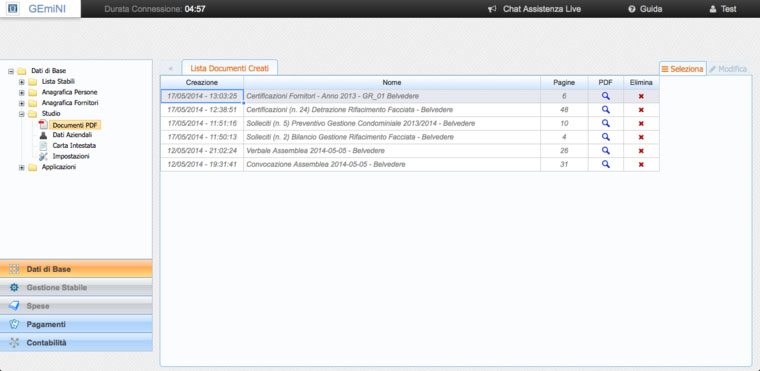The height and width of the screenshot is (371, 760).
Task: Delete Certificazioni Fornitori Anno 2013 document
Action: 641,97
